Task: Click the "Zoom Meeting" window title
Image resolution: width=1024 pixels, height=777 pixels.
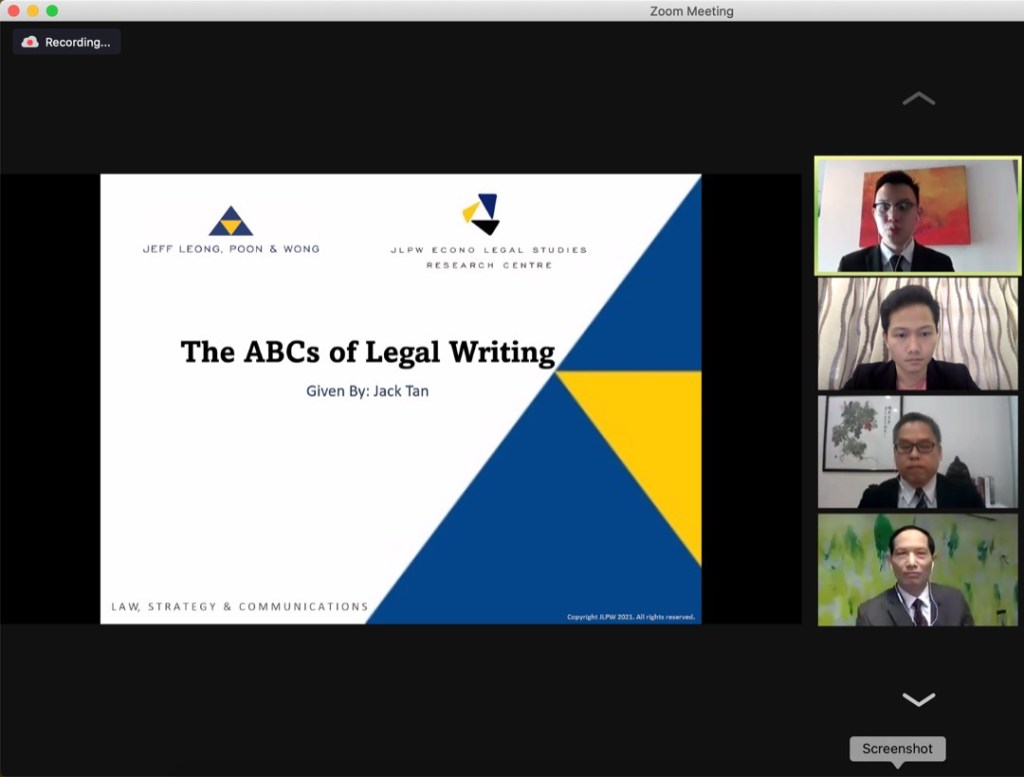Action: pyautogui.click(x=691, y=11)
